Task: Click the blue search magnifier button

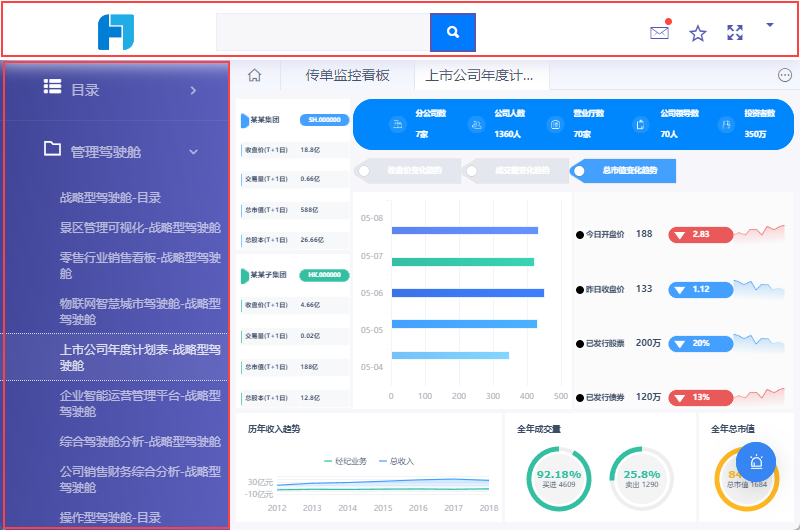Action: 453,32
